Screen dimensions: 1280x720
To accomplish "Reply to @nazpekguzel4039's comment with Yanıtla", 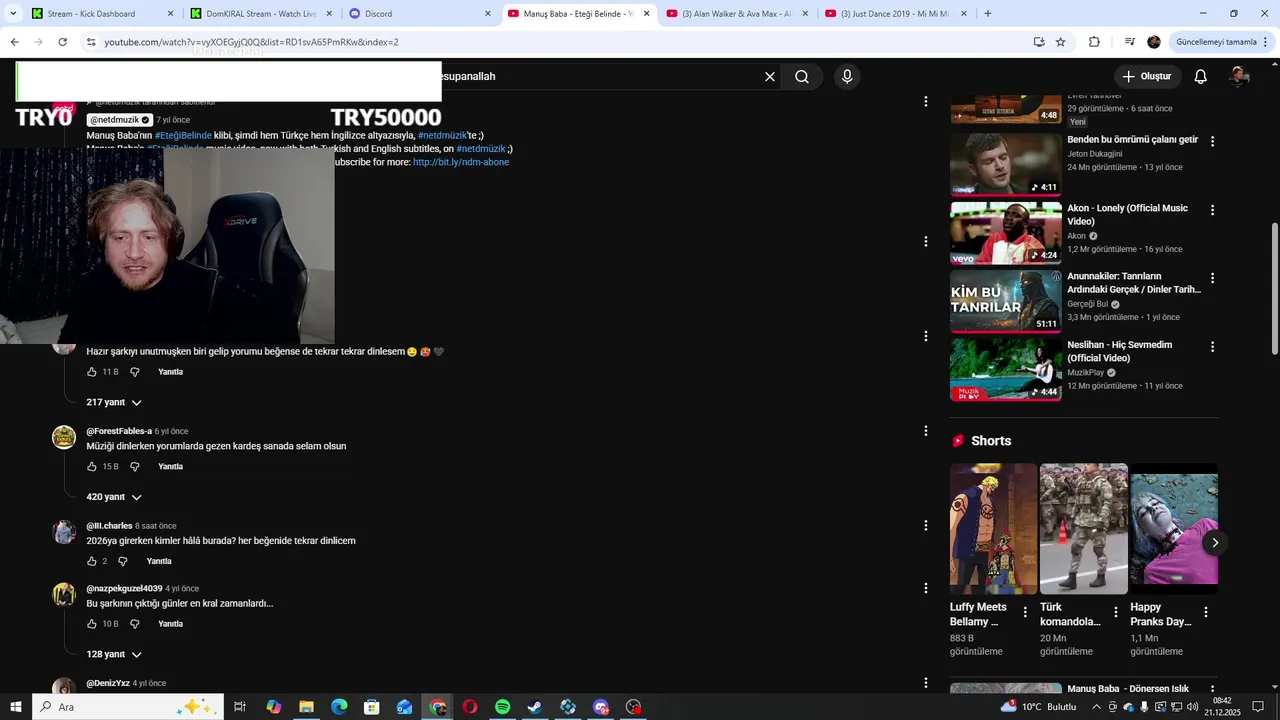I will (x=171, y=624).
